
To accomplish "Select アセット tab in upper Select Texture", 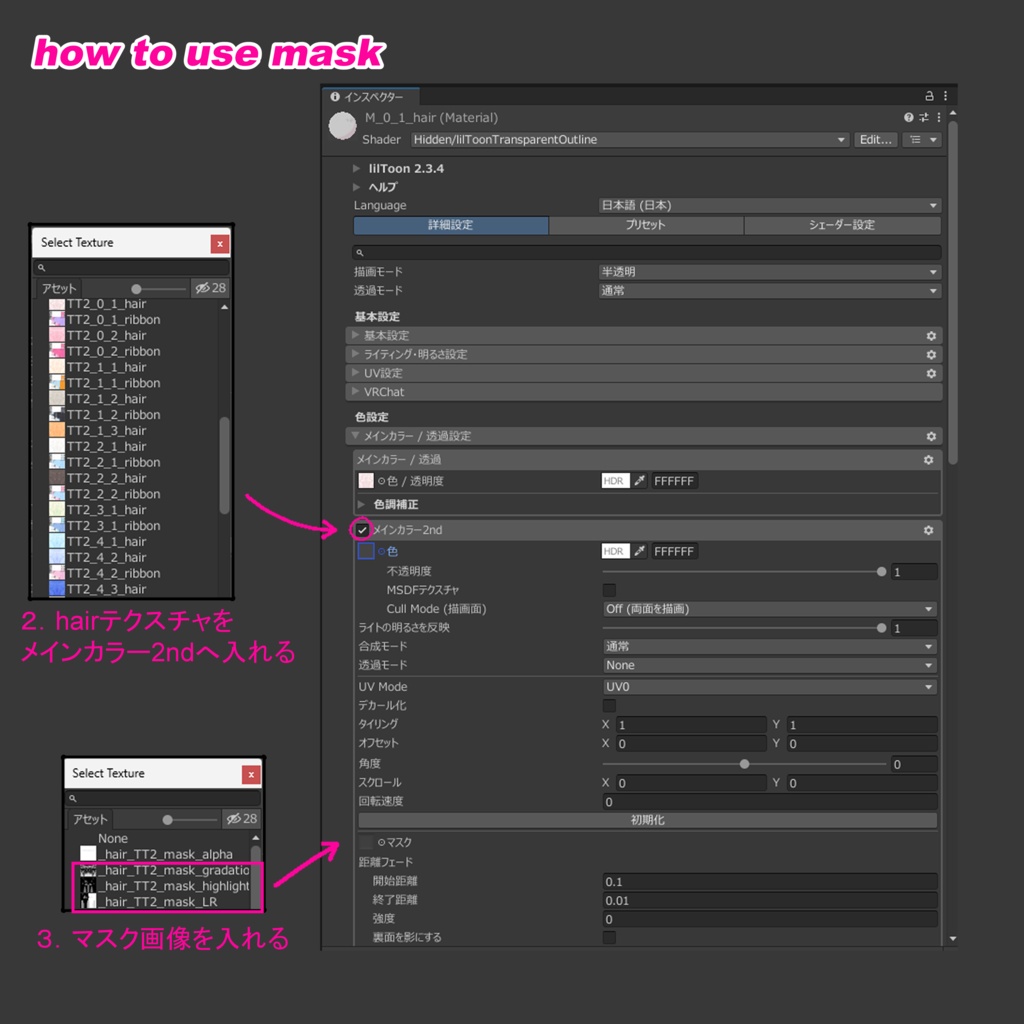I will (x=59, y=288).
